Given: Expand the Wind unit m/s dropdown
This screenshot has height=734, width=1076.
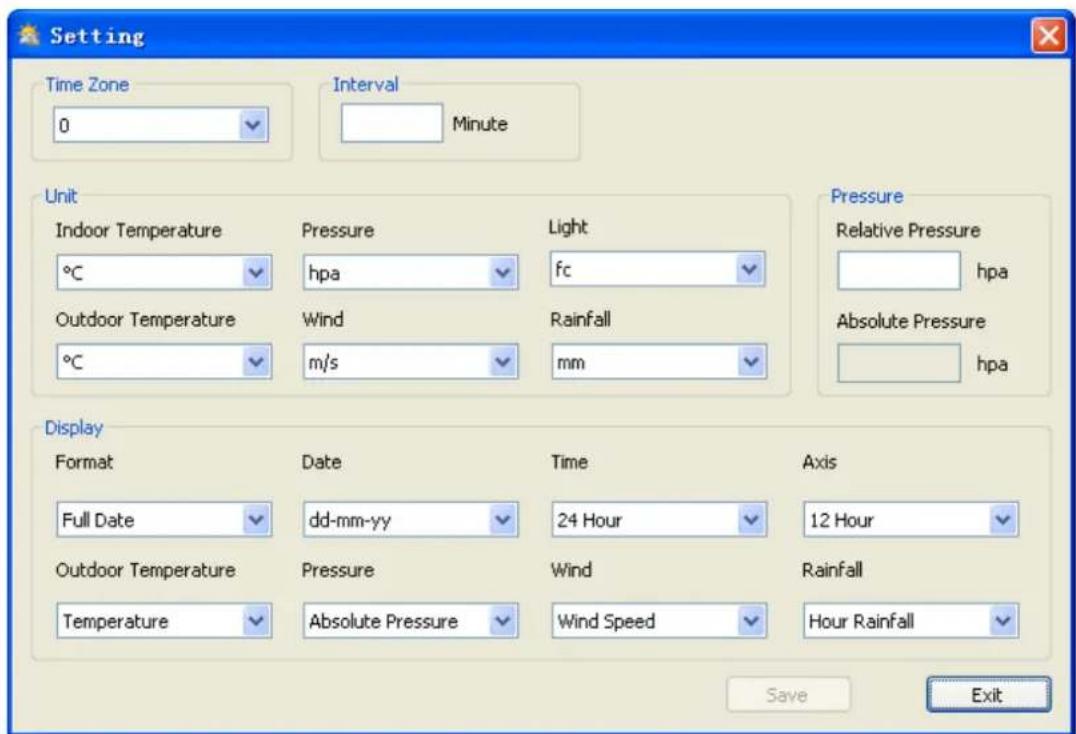Looking at the screenshot, I should [x=505, y=362].
